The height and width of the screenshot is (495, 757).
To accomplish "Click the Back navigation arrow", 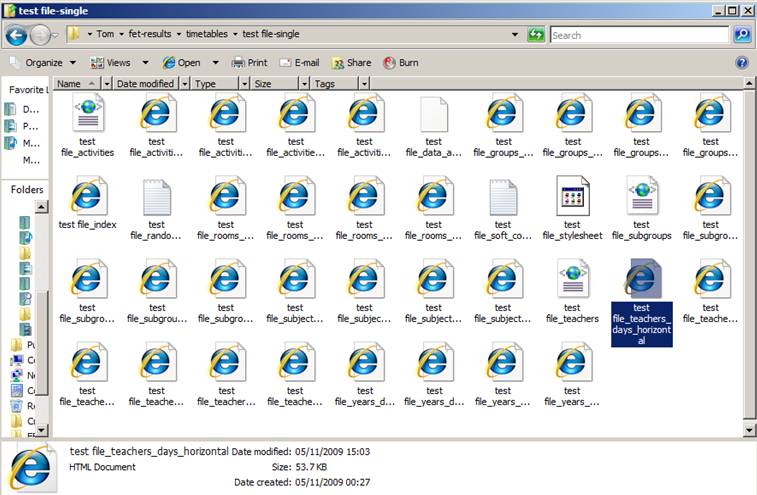I will coord(17,35).
